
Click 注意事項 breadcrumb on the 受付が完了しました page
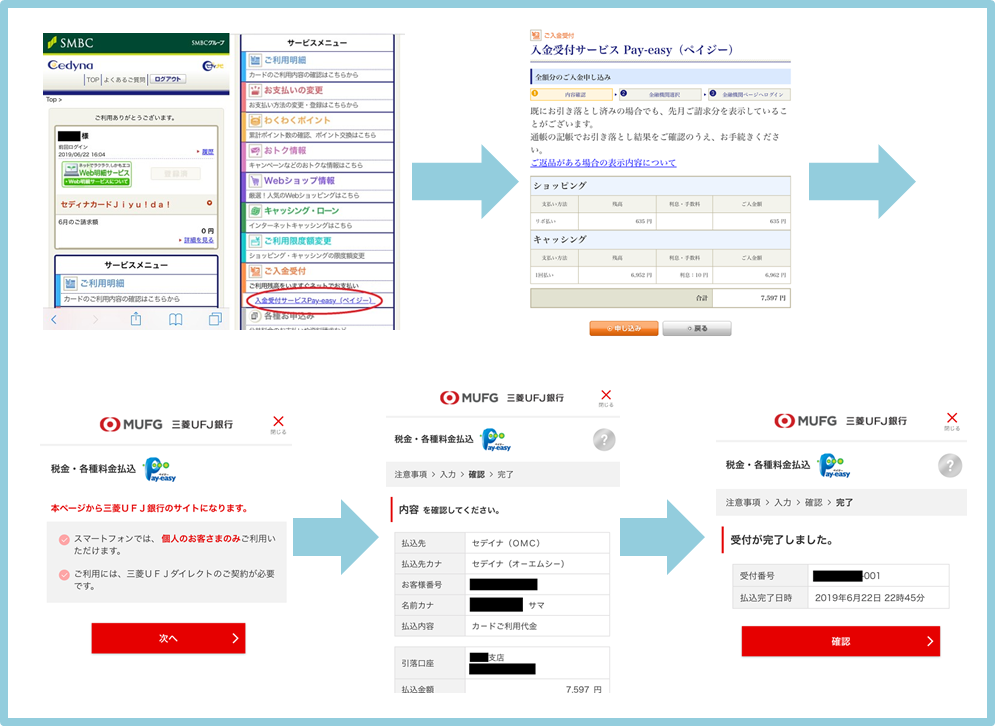click(743, 502)
